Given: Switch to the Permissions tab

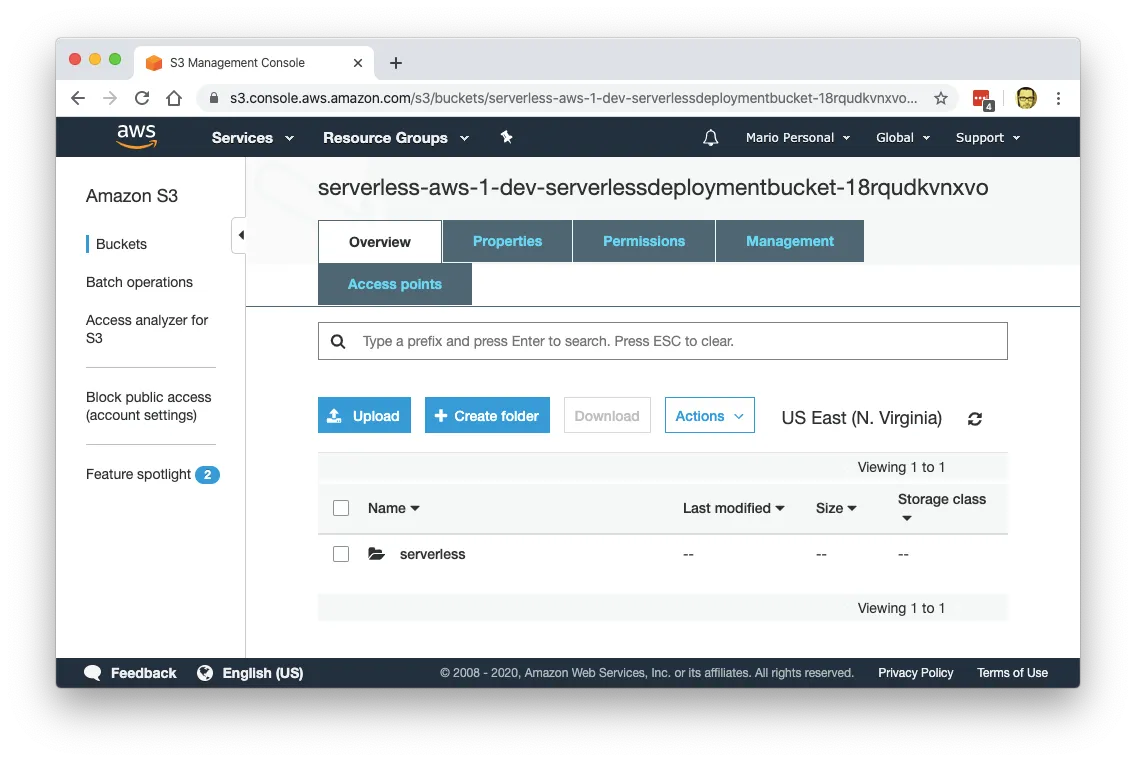Looking at the screenshot, I should click(644, 241).
